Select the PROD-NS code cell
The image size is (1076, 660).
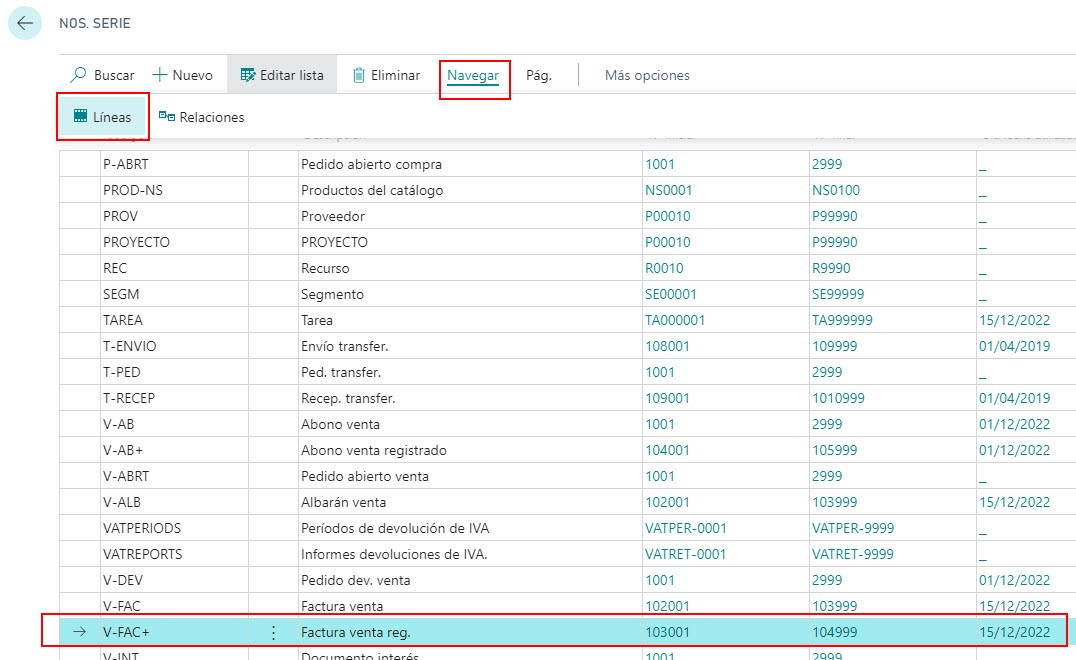click(132, 190)
